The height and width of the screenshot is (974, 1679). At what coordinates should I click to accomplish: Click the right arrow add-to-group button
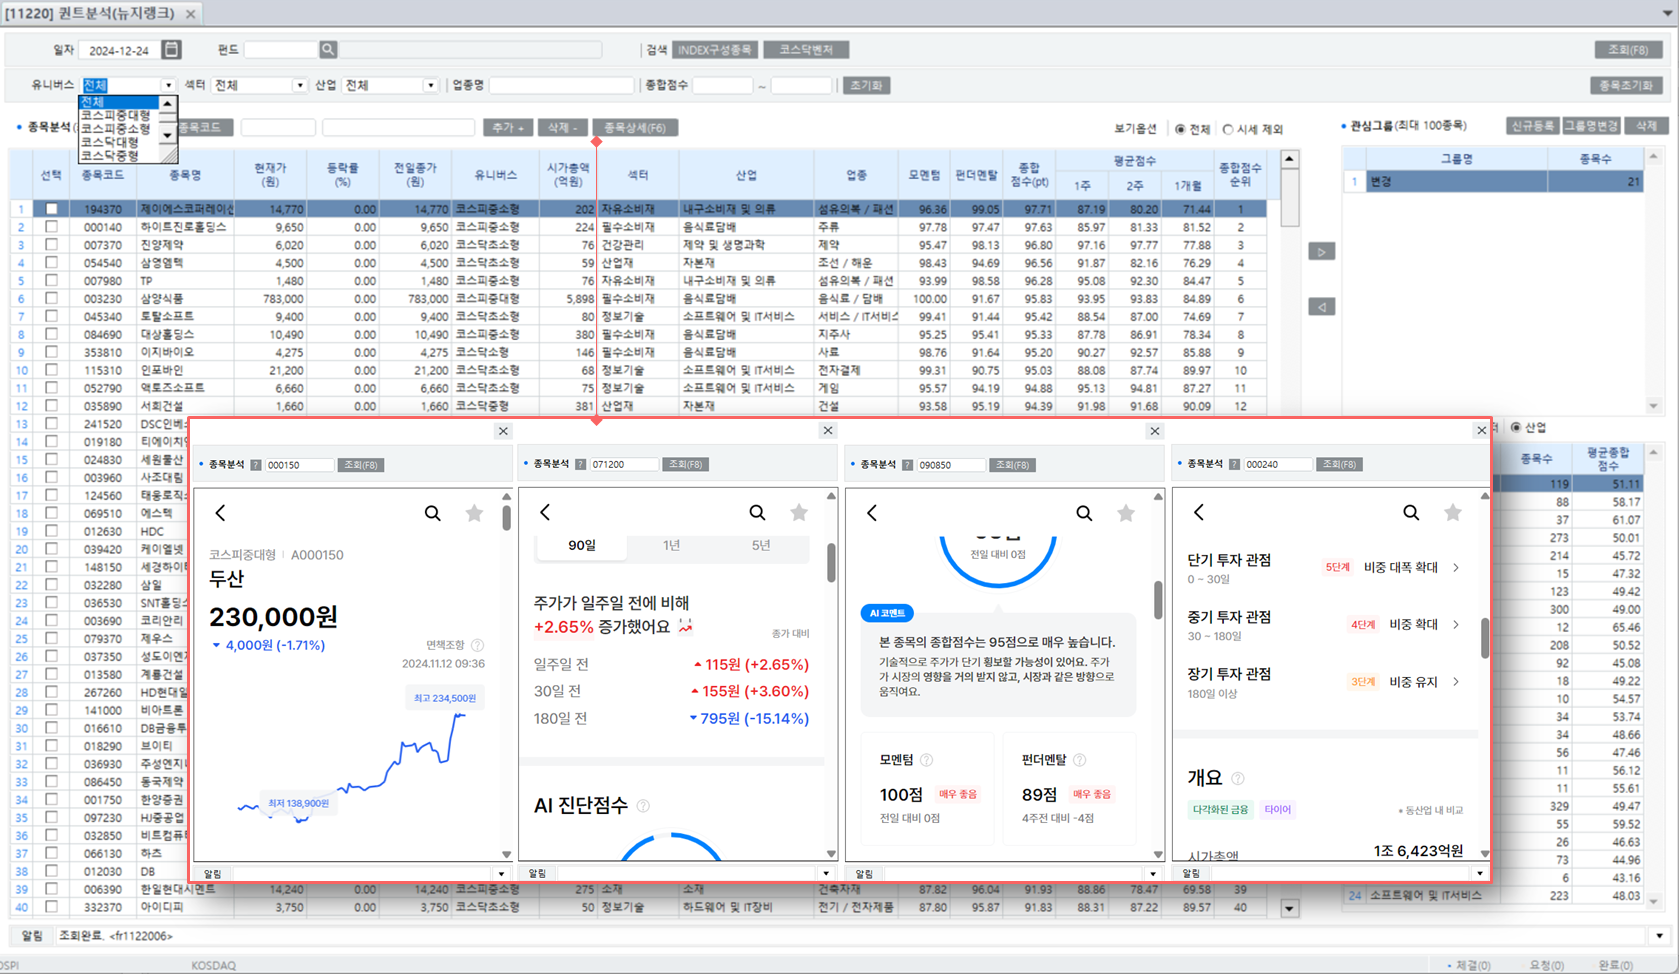click(x=1321, y=252)
